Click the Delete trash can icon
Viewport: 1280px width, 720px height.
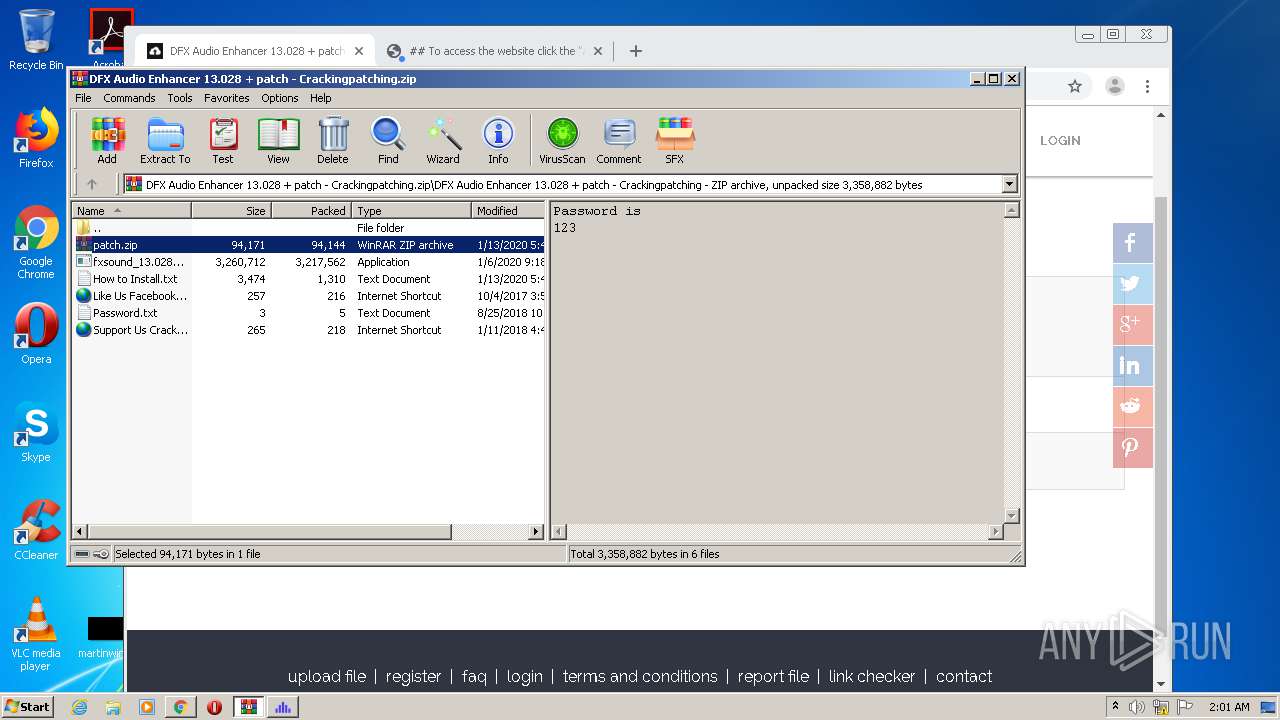pos(333,141)
